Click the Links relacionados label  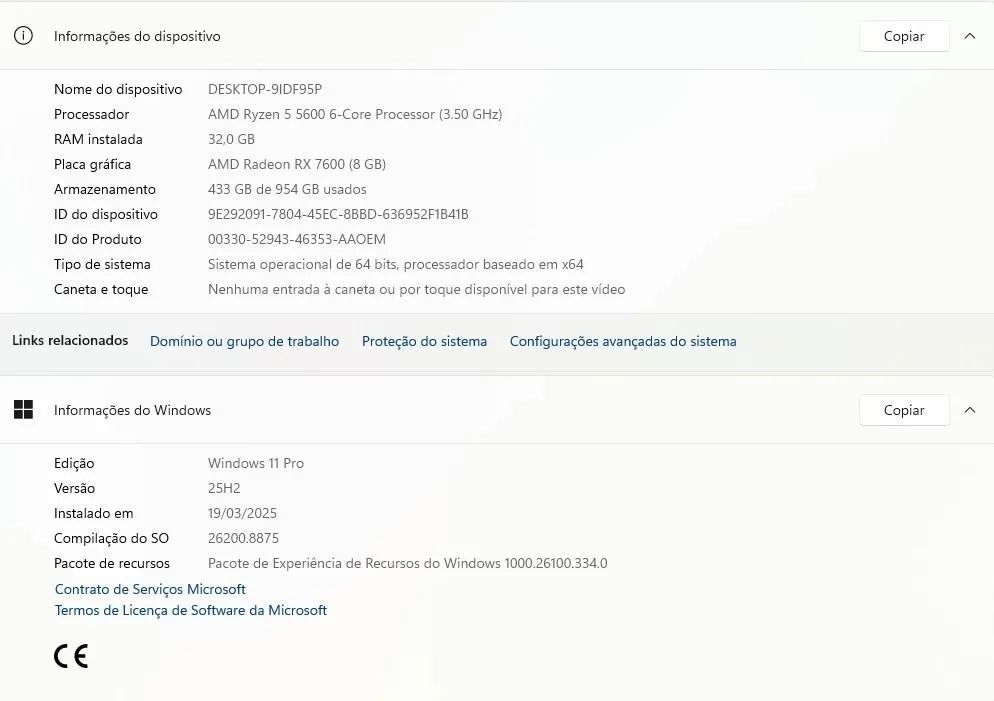[x=70, y=340]
